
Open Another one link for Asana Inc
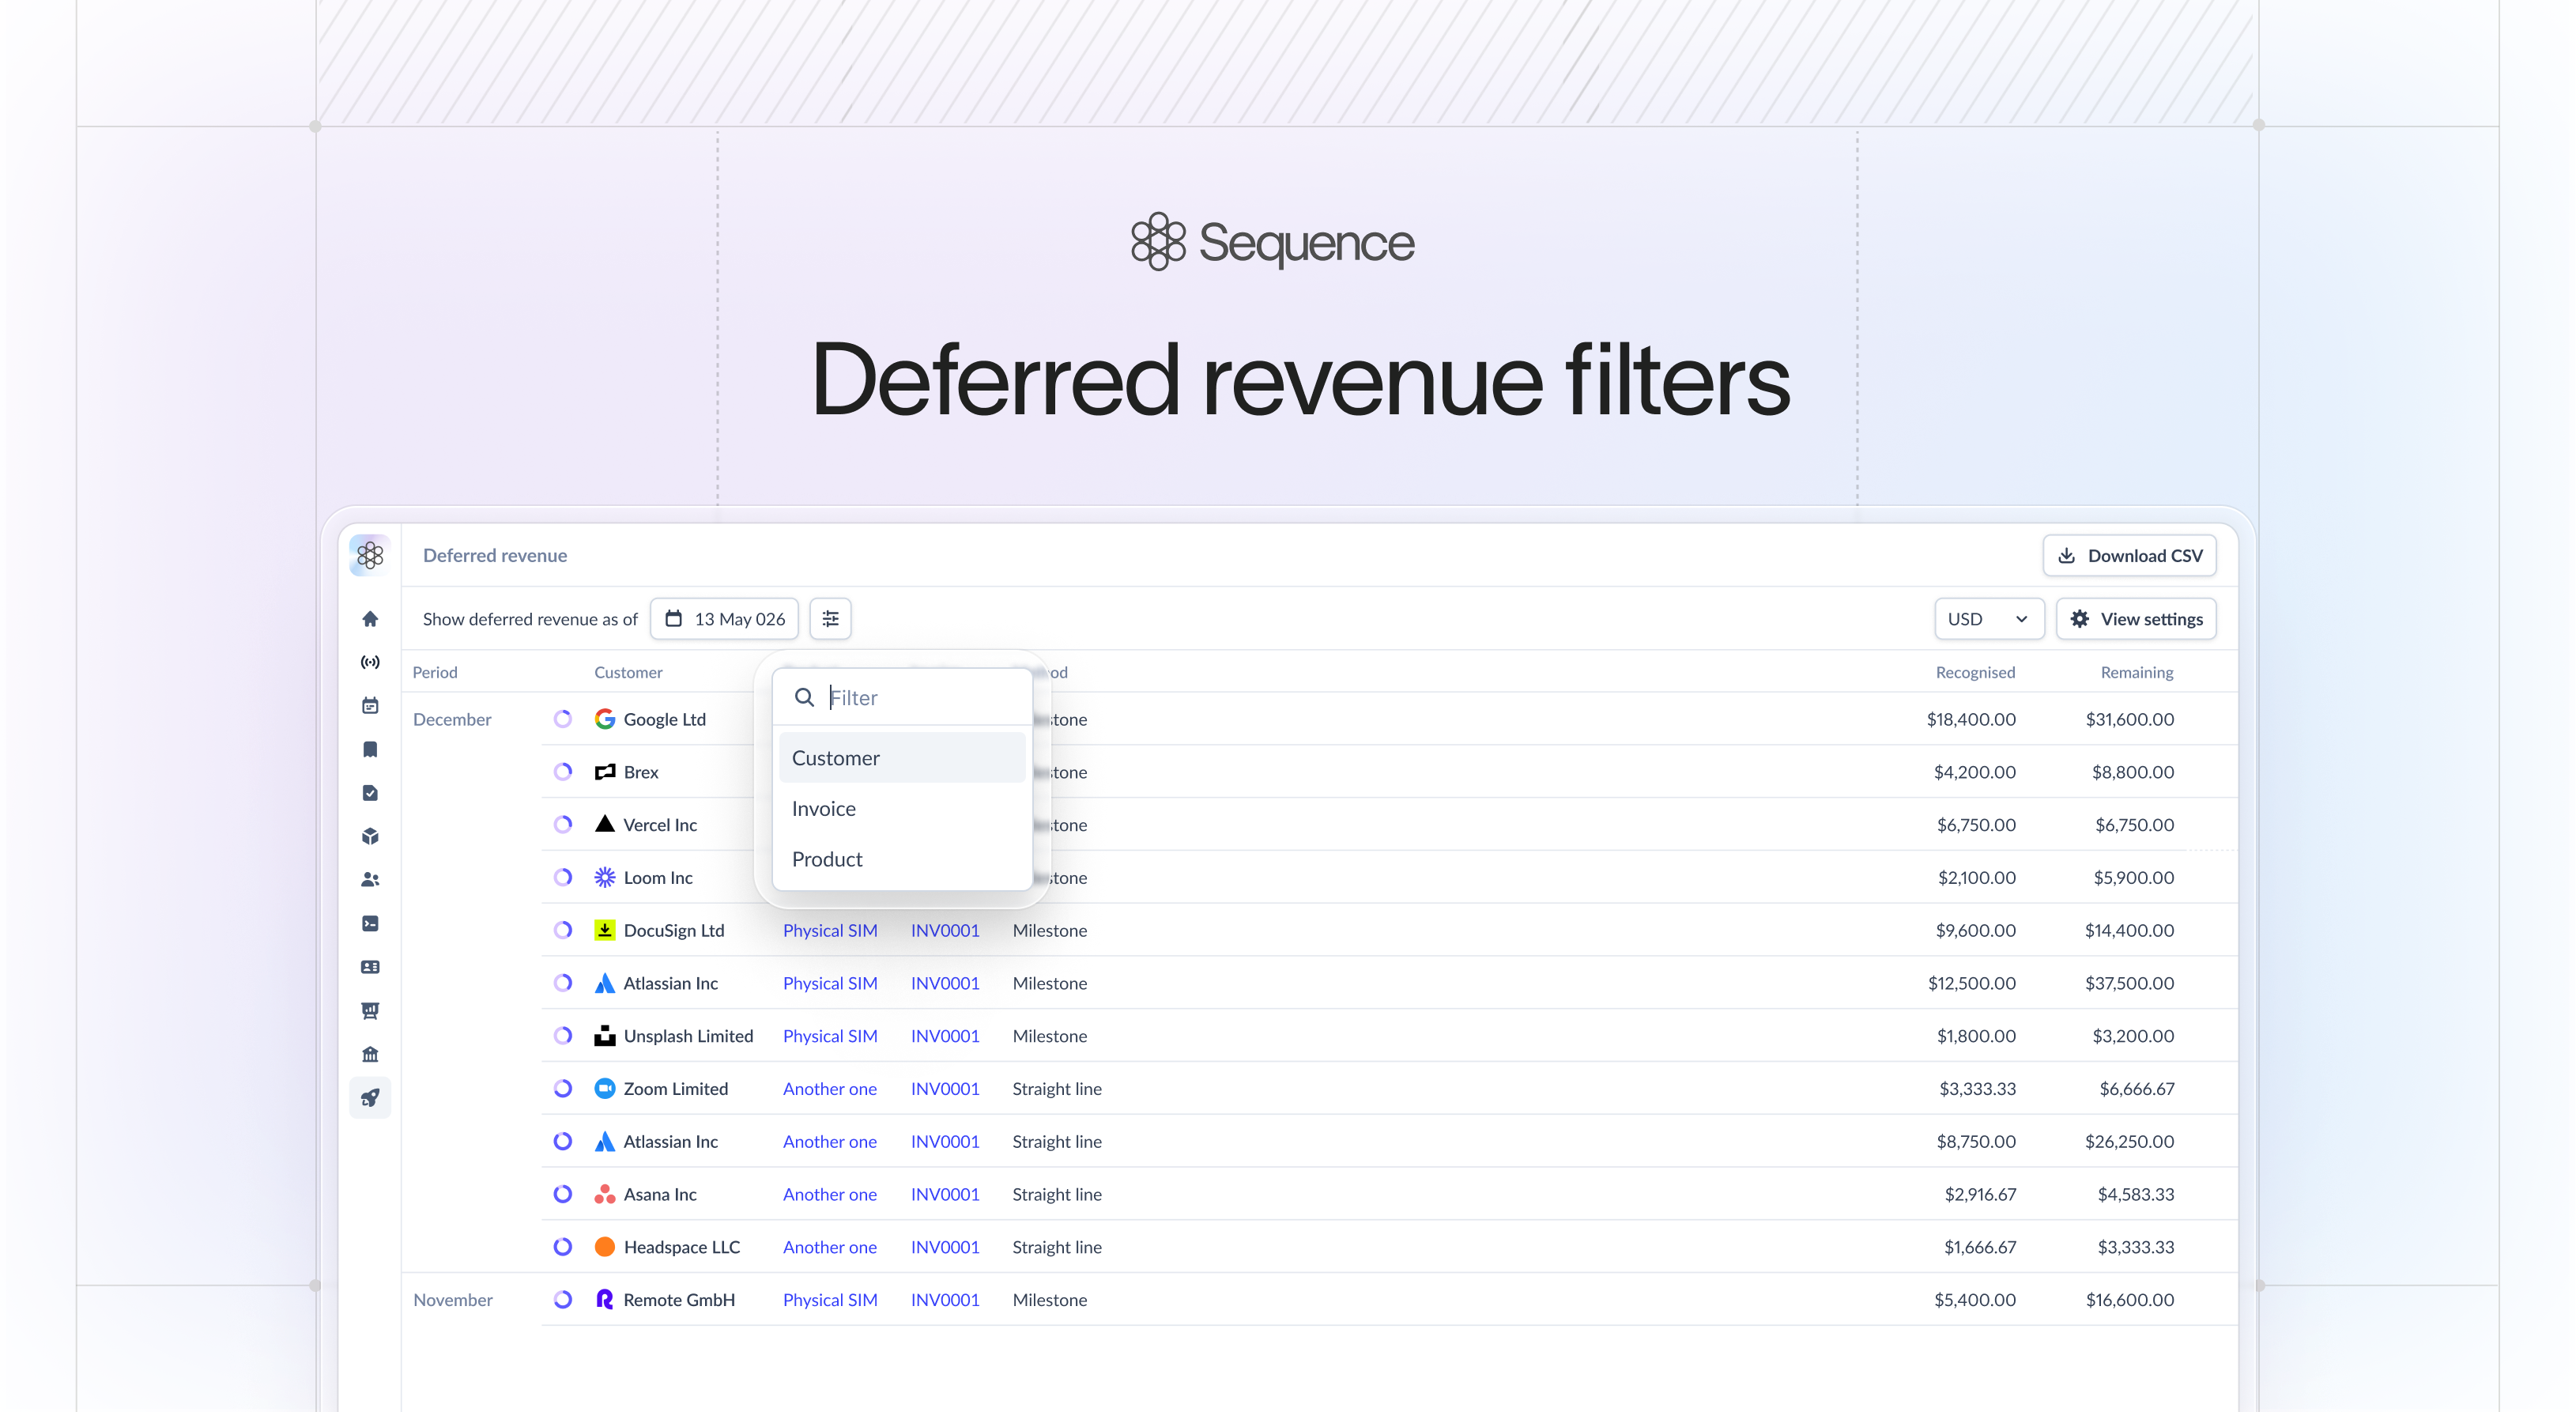tap(830, 1194)
